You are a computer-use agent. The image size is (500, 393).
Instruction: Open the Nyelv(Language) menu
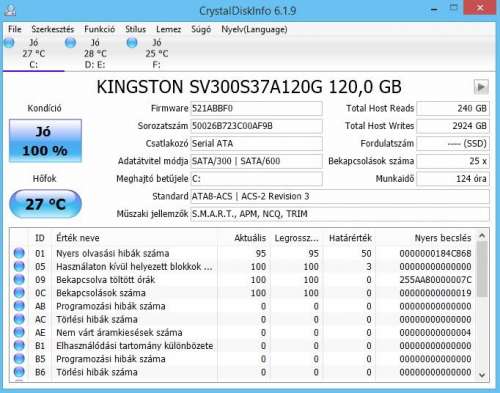[x=254, y=29]
